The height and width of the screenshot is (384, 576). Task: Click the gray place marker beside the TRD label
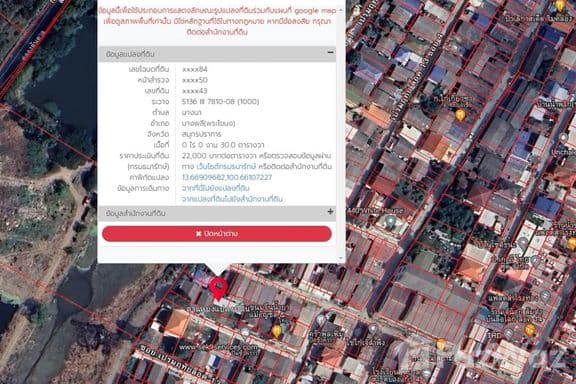click(508, 334)
